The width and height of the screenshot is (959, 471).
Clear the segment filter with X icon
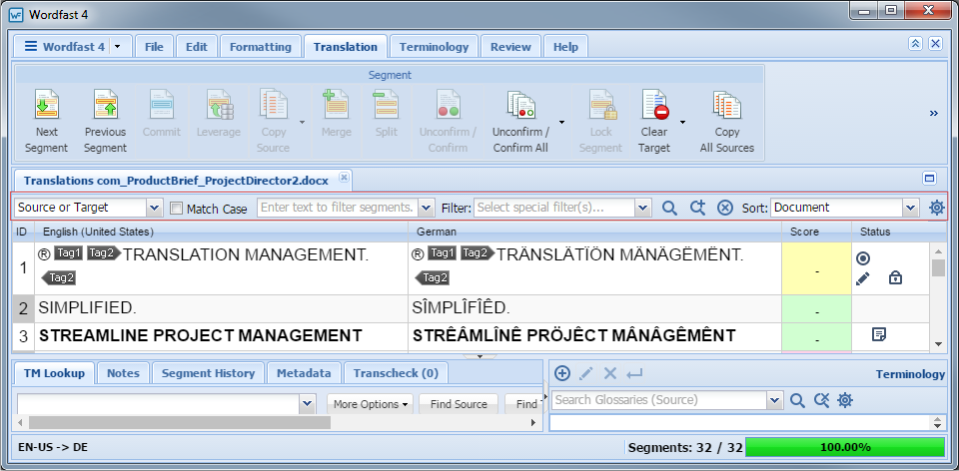[725, 208]
